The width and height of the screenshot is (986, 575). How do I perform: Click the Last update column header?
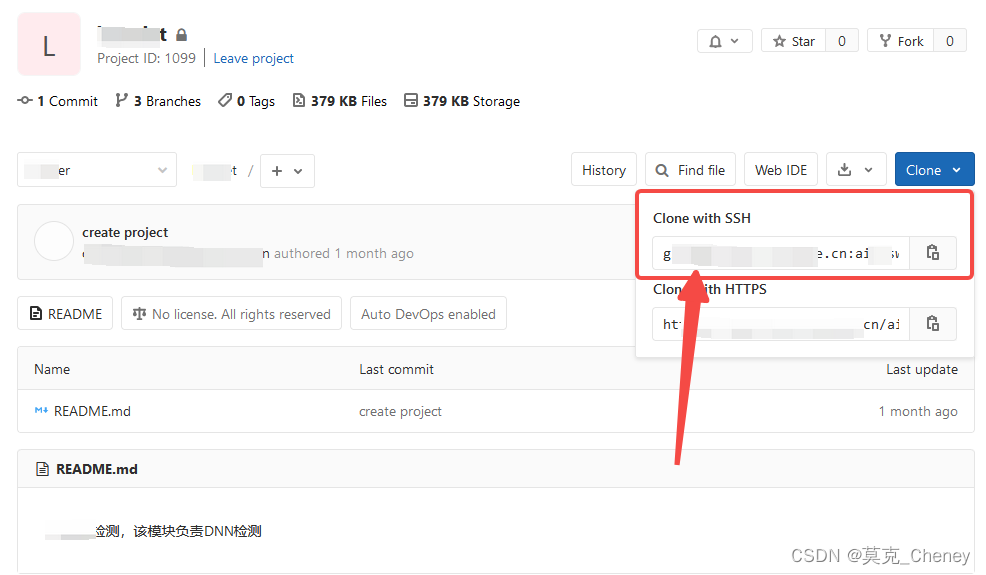[x=922, y=369]
